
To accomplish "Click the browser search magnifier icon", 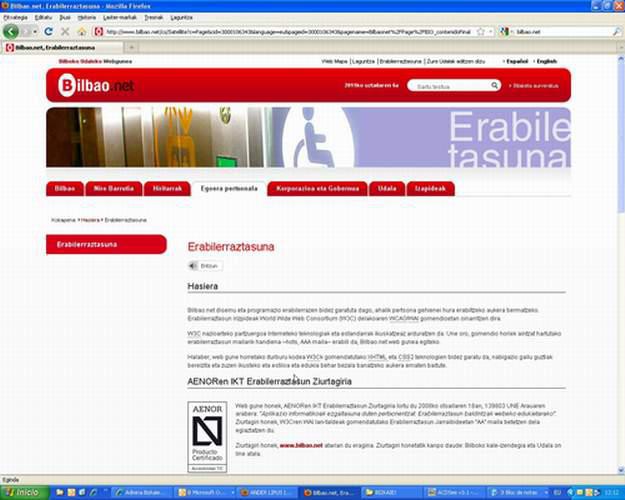I will pos(616,31).
